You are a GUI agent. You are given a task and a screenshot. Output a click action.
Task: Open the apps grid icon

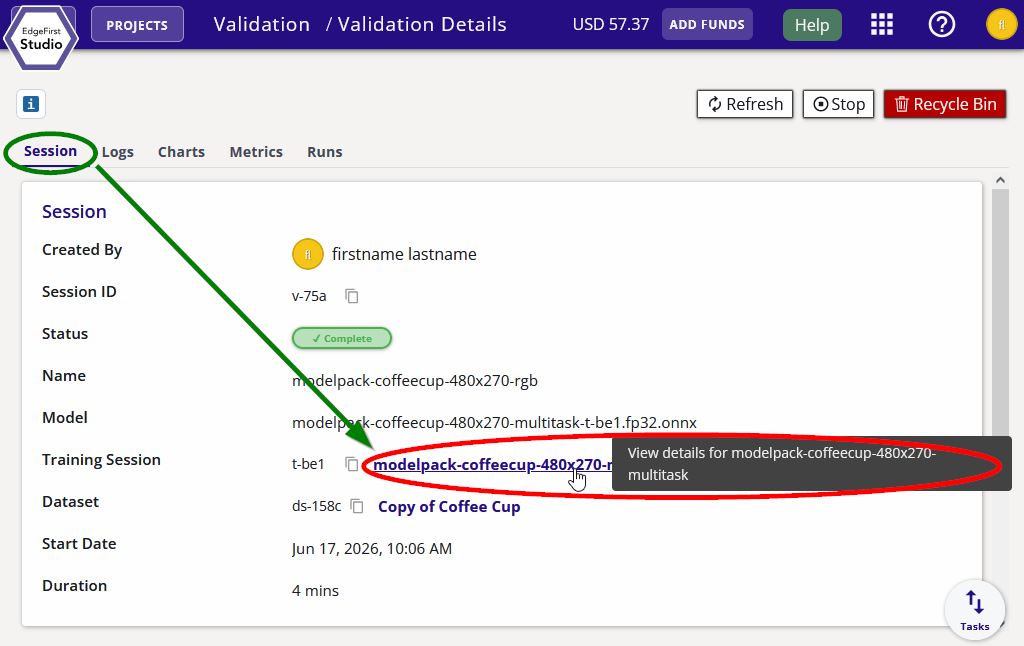coord(882,25)
